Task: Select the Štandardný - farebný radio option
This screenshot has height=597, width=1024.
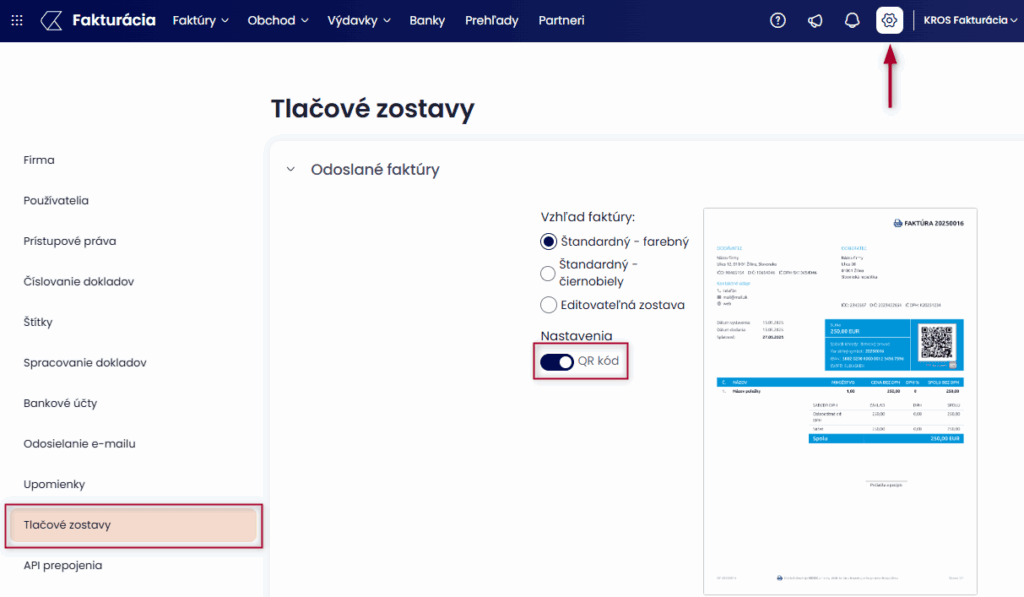Action: click(548, 241)
